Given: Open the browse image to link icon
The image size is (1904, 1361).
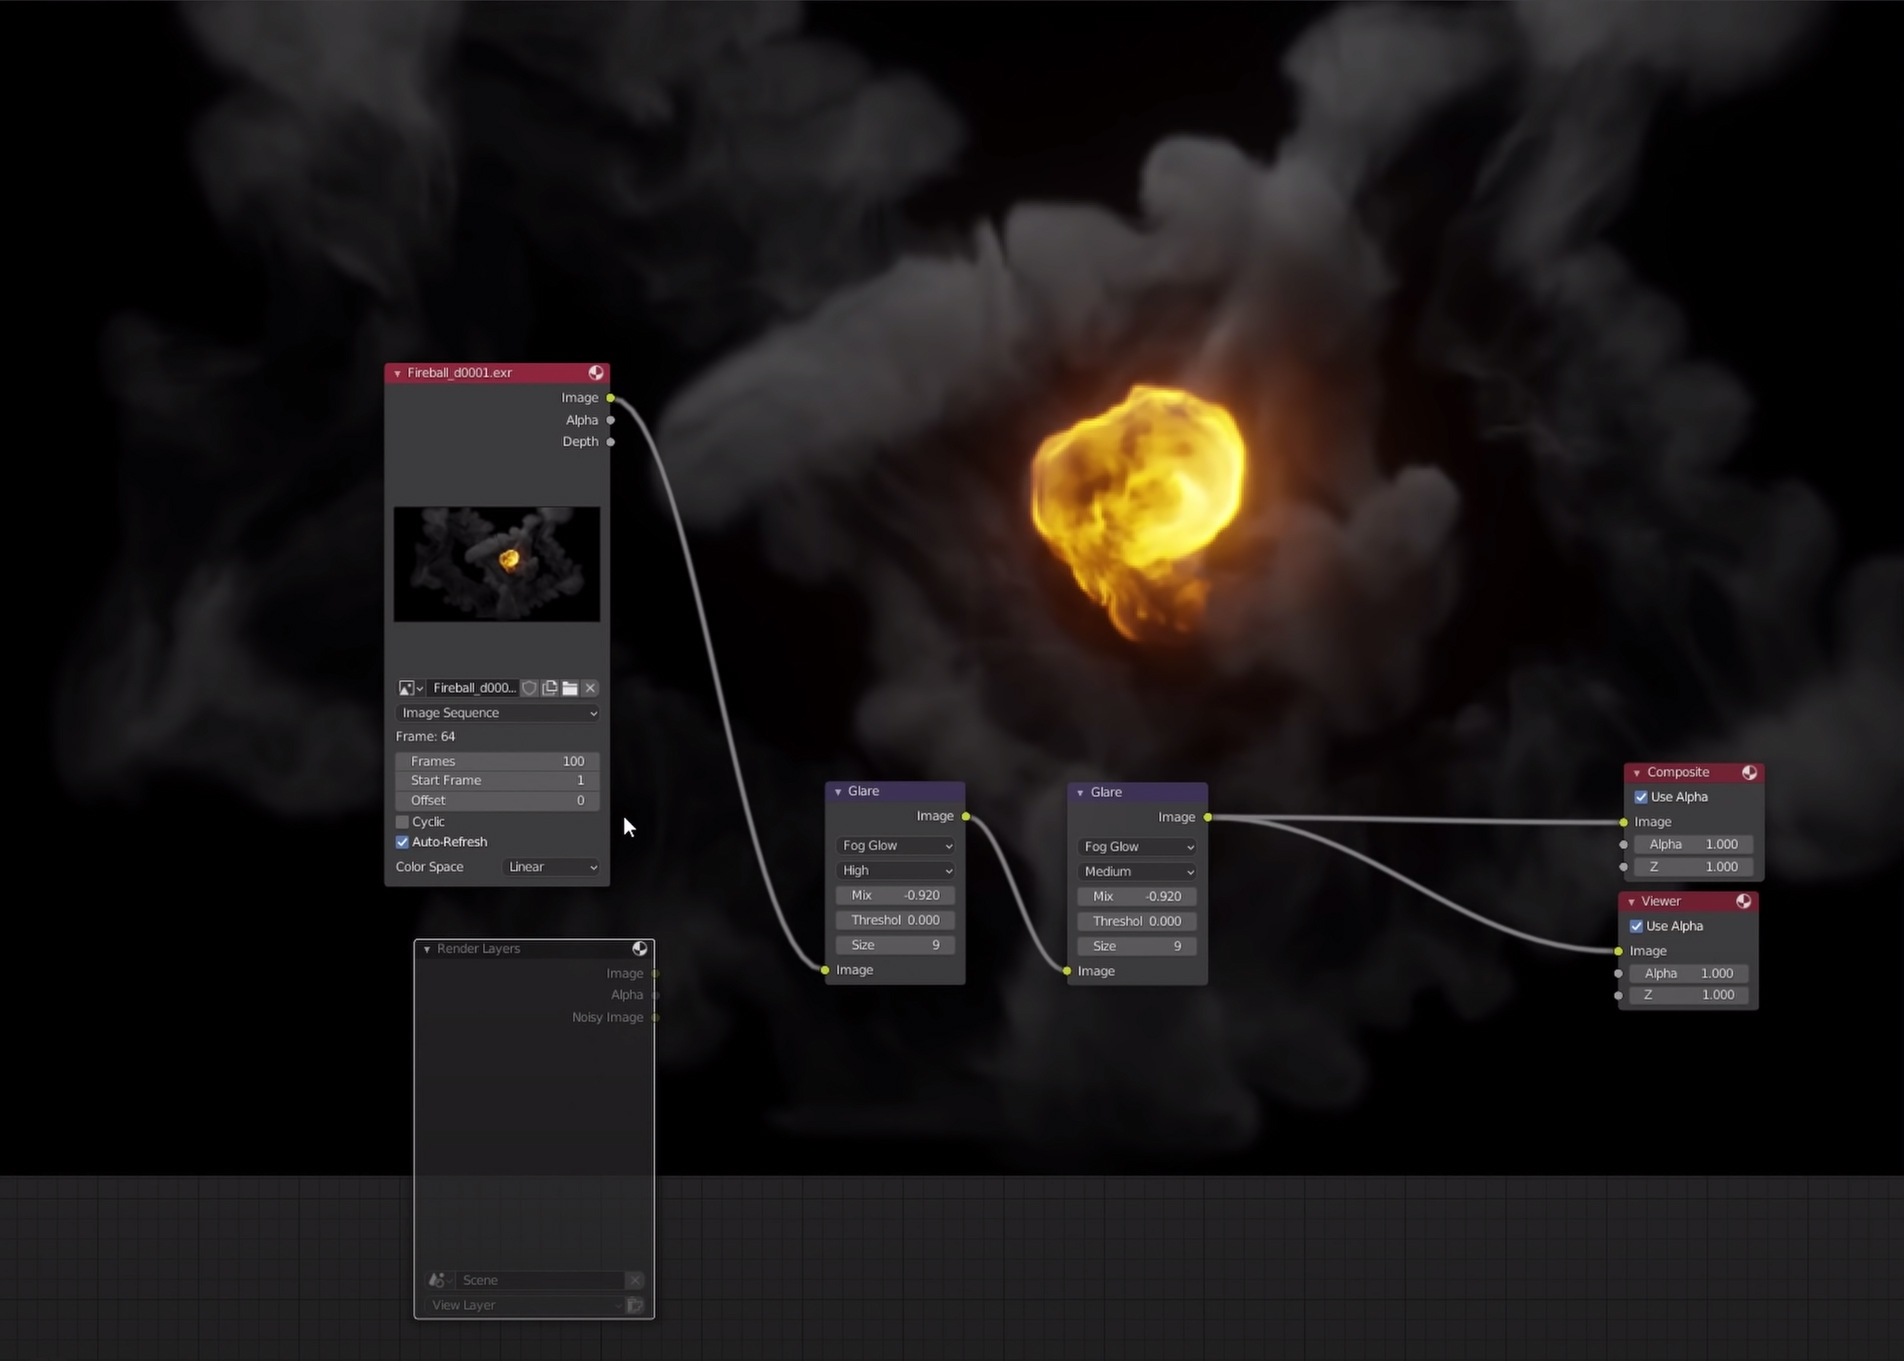Looking at the screenshot, I should pos(408,688).
